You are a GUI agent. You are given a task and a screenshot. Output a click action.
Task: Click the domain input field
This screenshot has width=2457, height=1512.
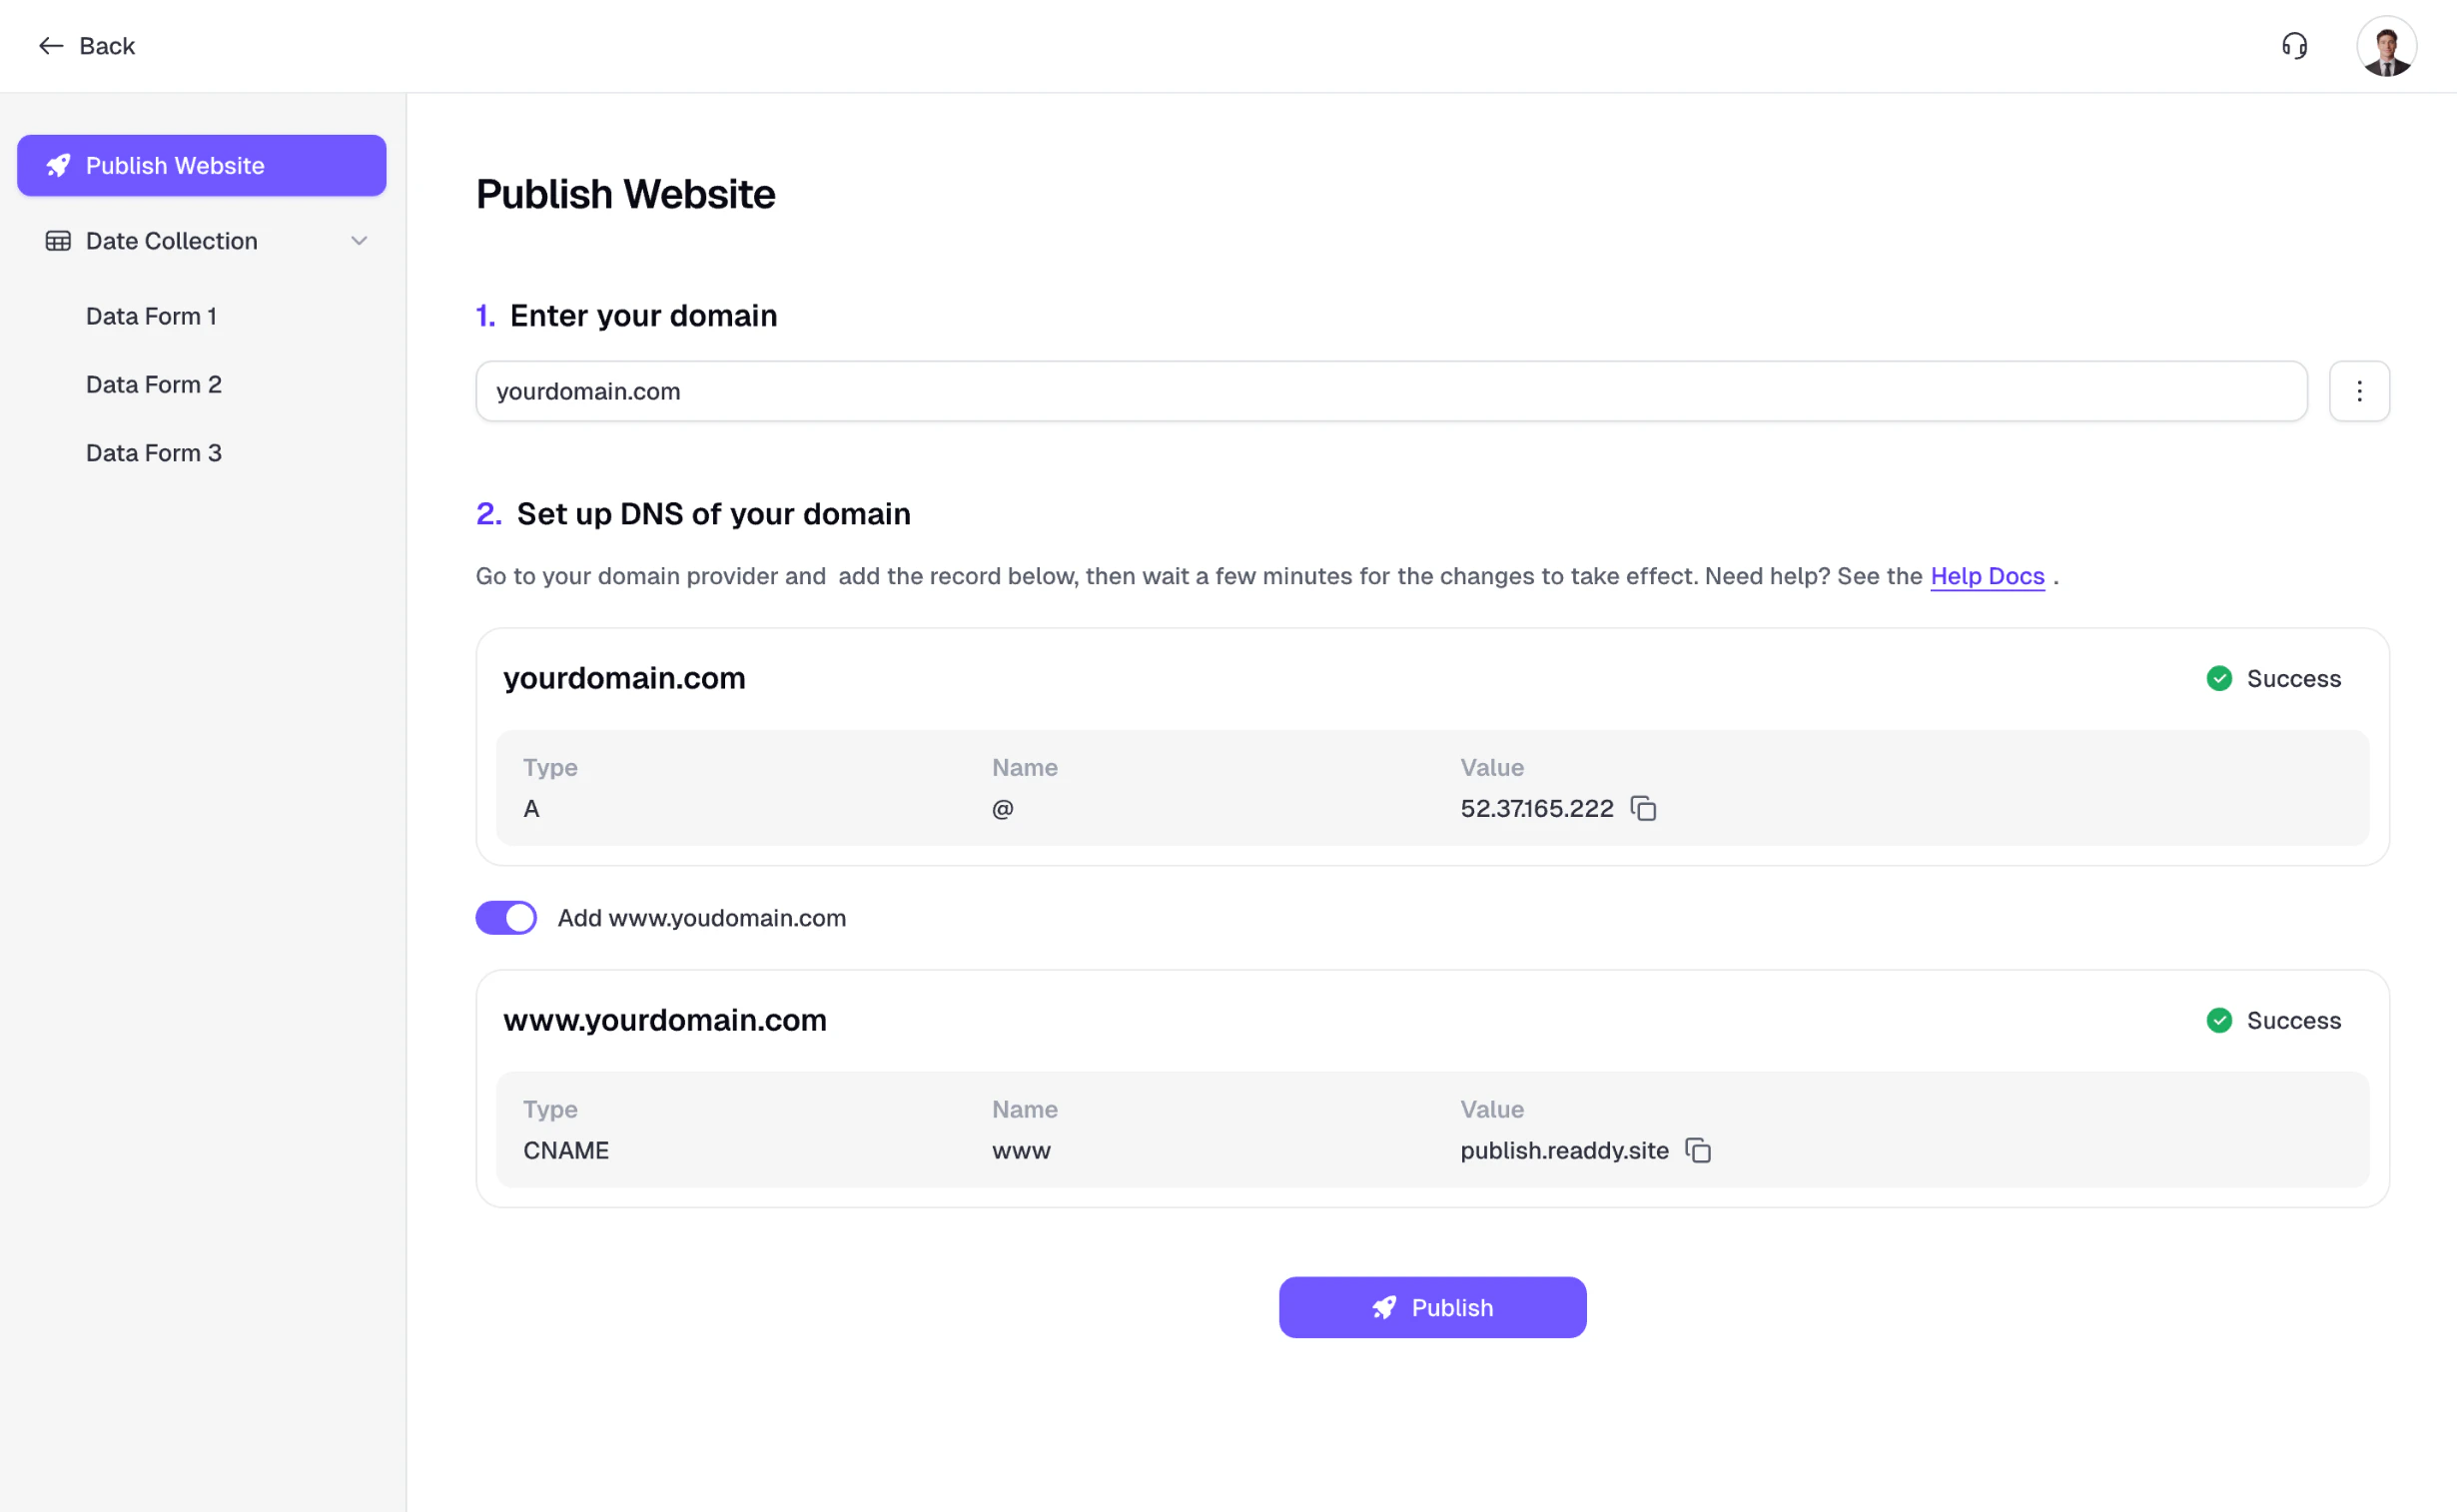pyautogui.click(x=1390, y=391)
